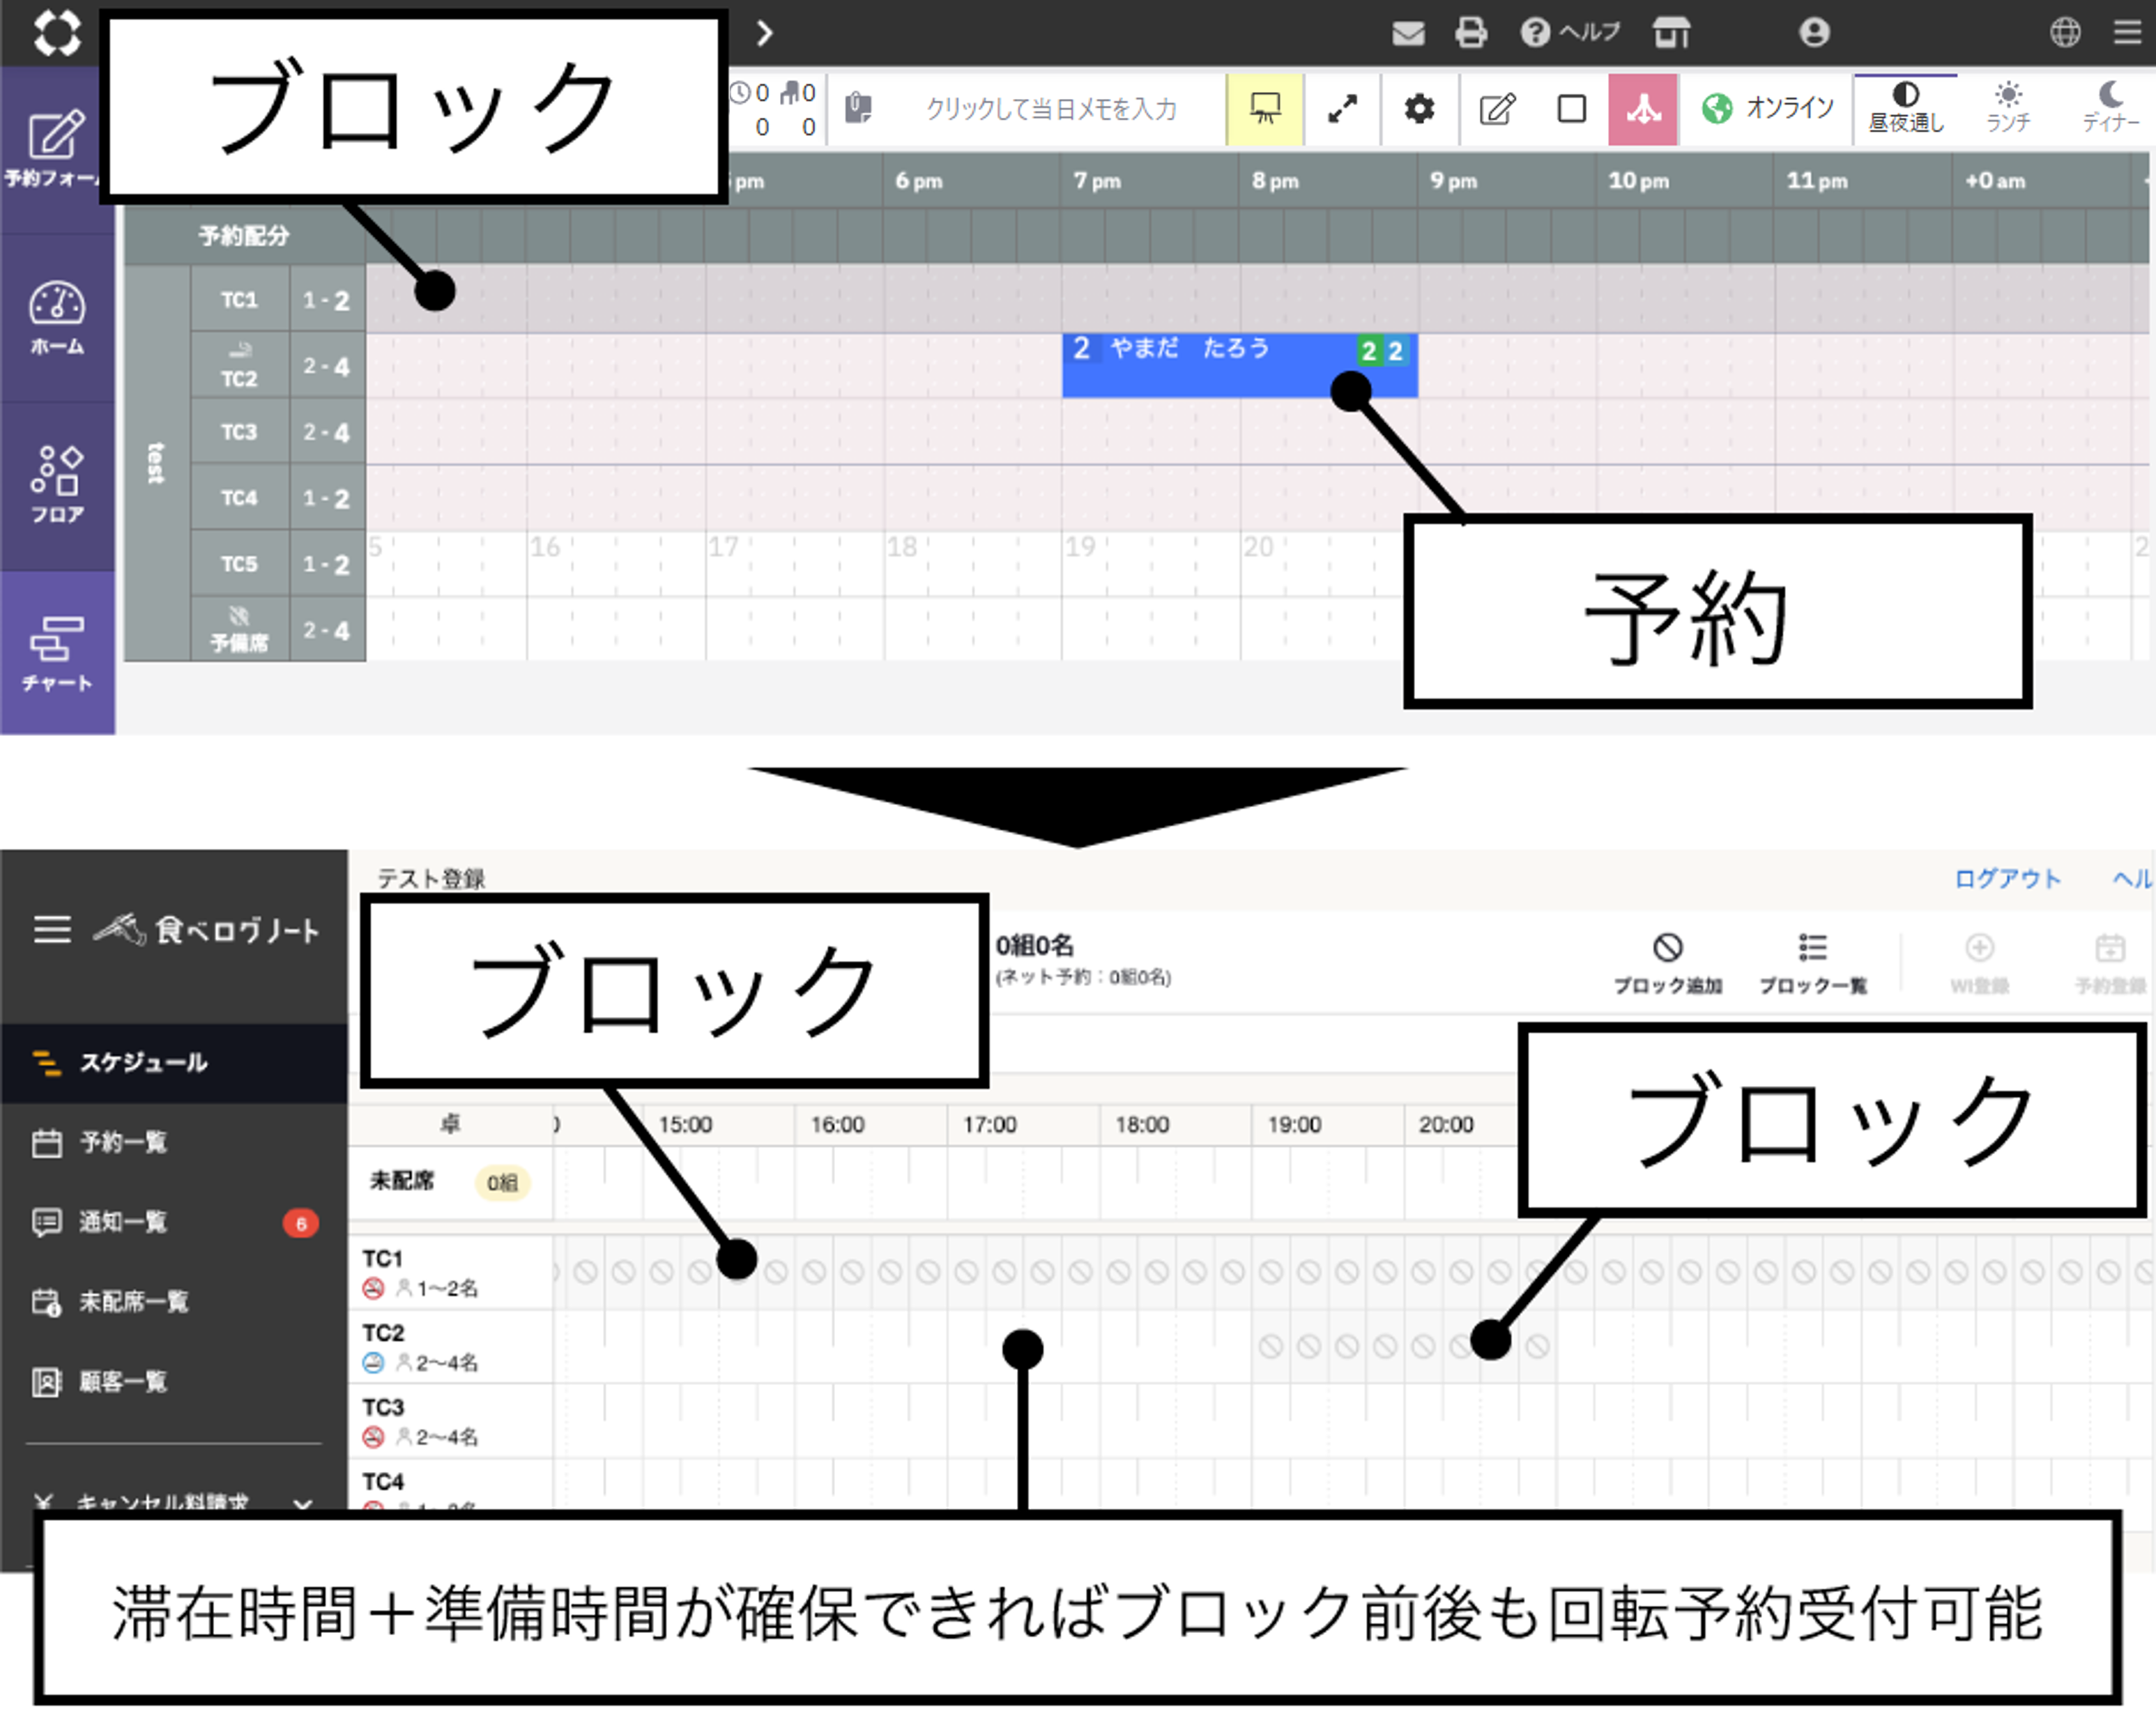Open the settings gear icon
Viewport: 2156px width, 1725px height.
coord(1419,109)
